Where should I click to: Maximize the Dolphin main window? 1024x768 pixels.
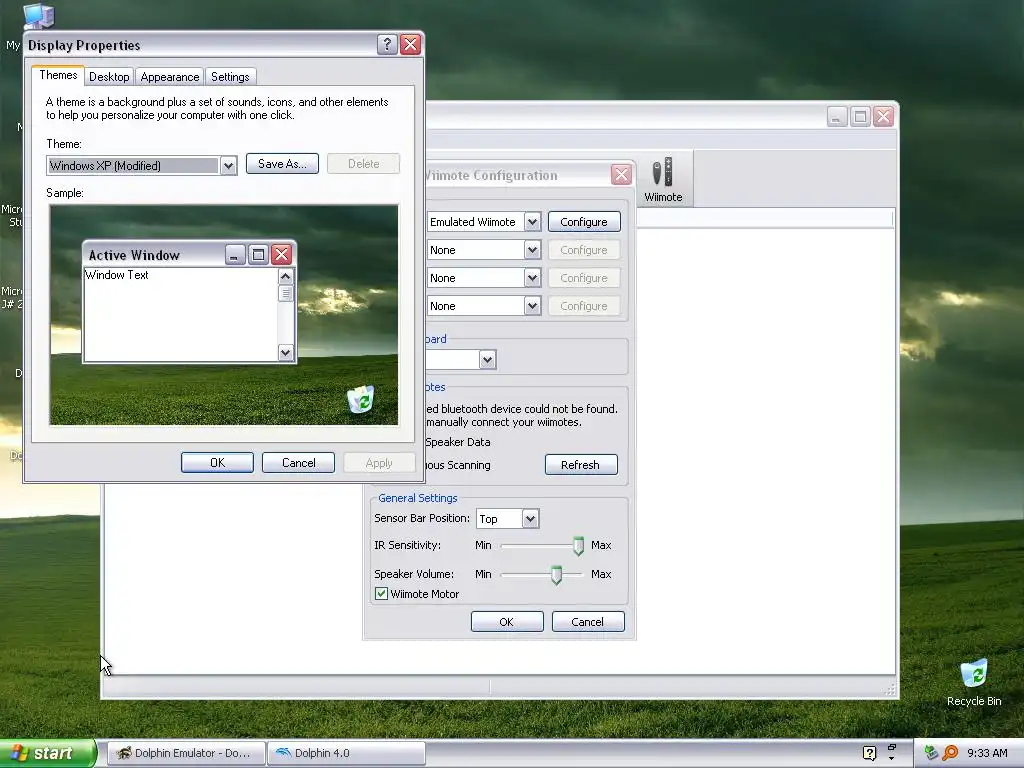pyautogui.click(x=860, y=116)
